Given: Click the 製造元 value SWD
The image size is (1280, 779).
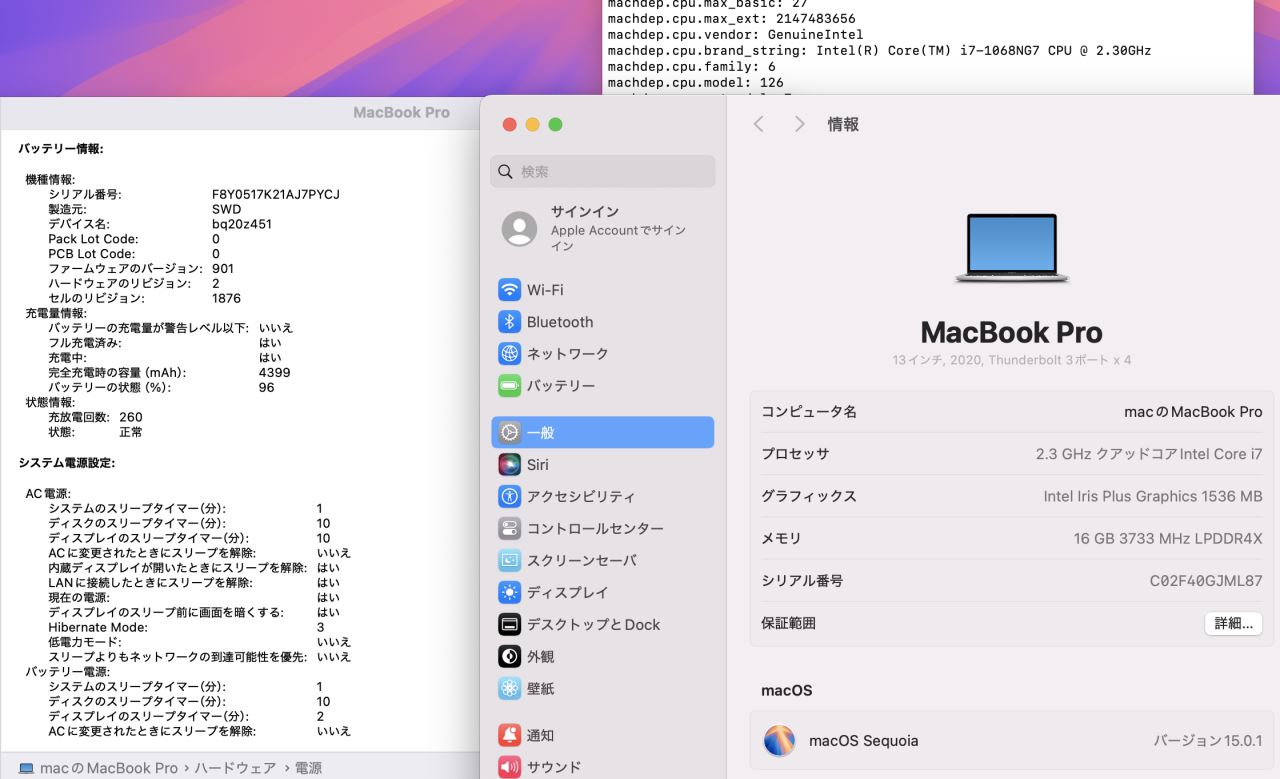Looking at the screenshot, I should [x=227, y=209].
